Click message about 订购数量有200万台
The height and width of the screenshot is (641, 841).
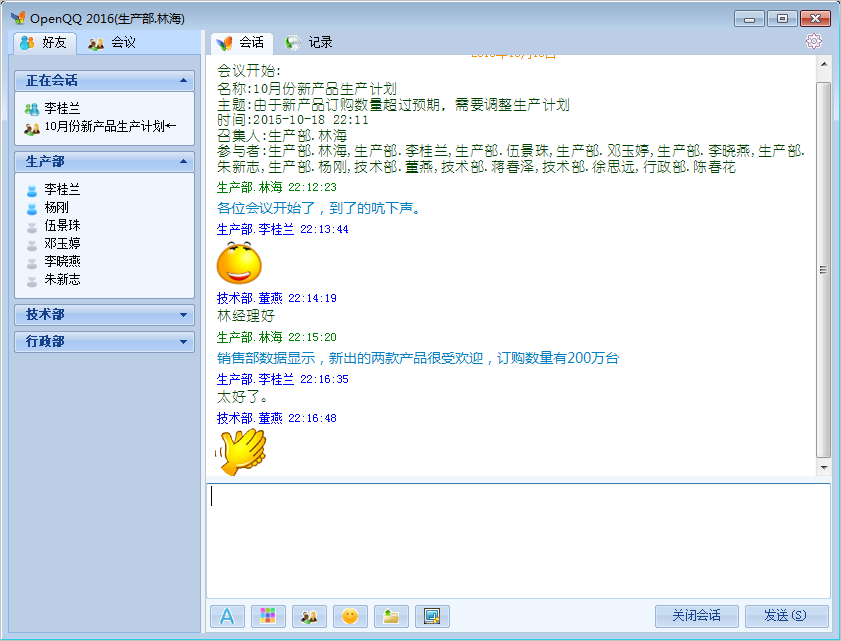(x=418, y=358)
